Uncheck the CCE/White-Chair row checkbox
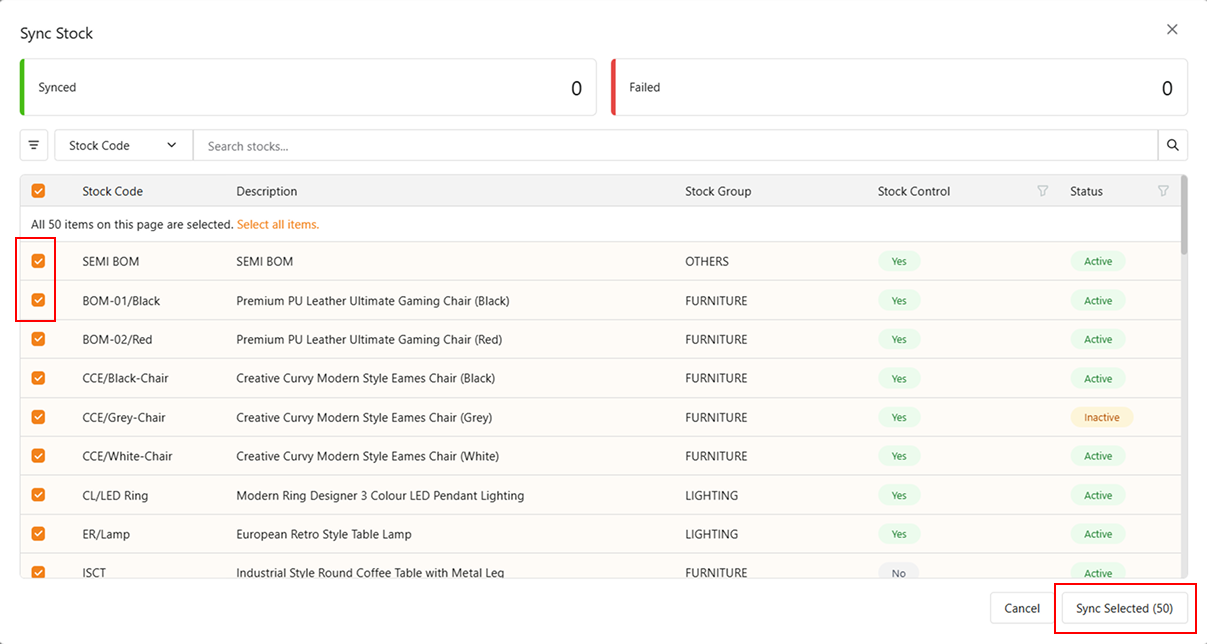This screenshot has height=644, width=1207. (x=38, y=456)
